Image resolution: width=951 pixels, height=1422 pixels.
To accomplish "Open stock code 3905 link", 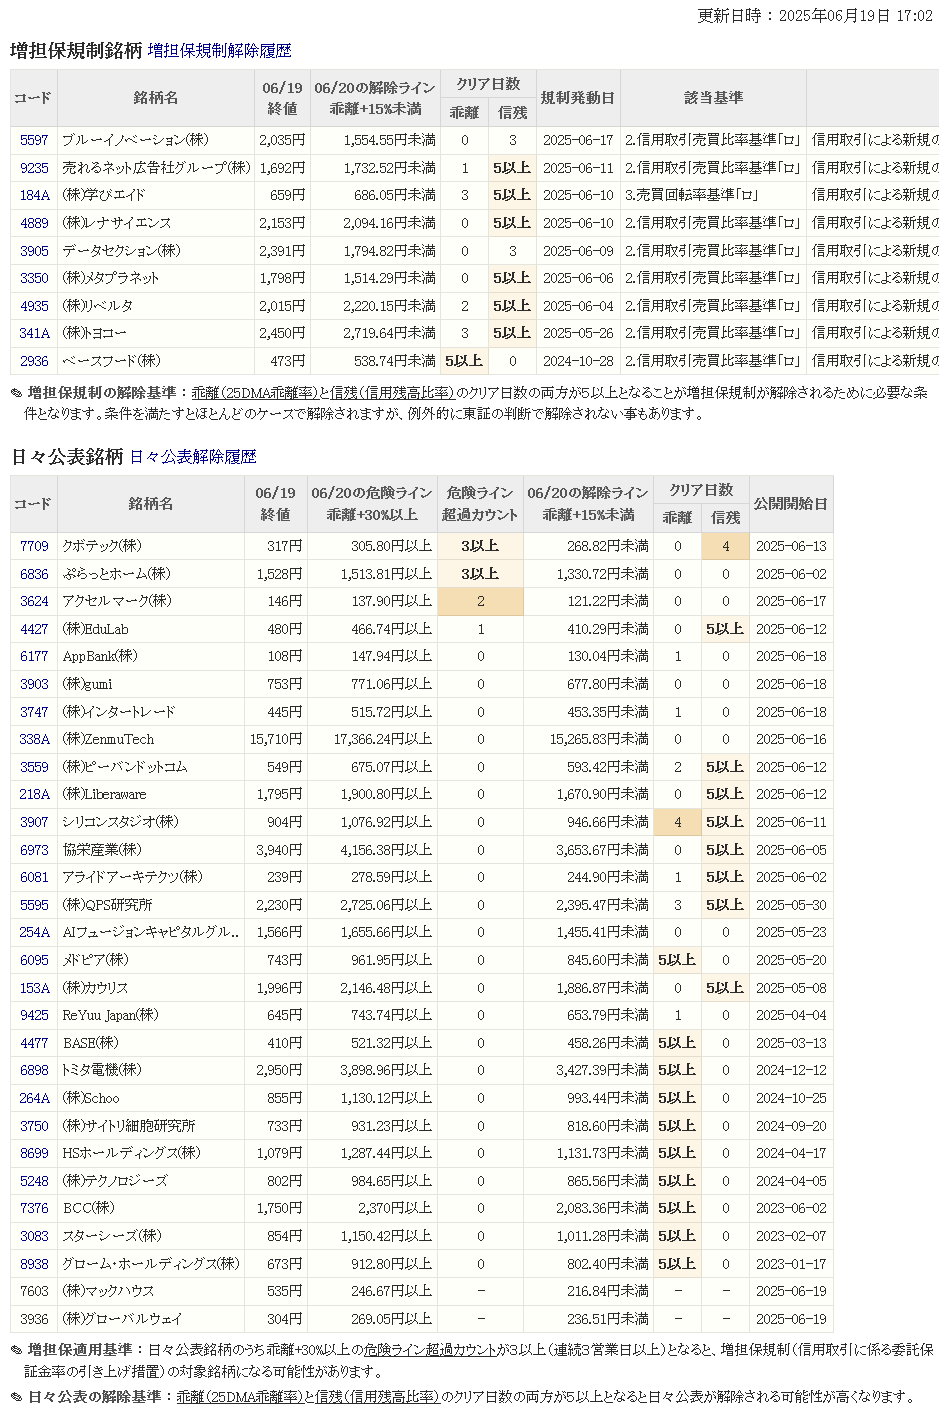I will pyautogui.click(x=34, y=251).
